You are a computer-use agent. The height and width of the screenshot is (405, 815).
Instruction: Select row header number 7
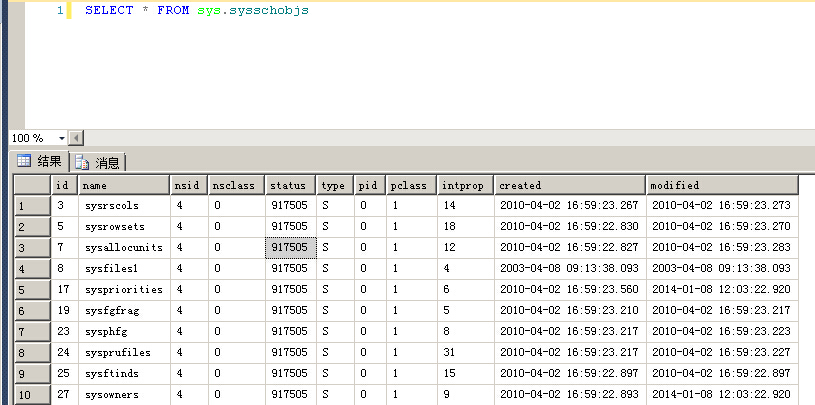(x=32, y=332)
